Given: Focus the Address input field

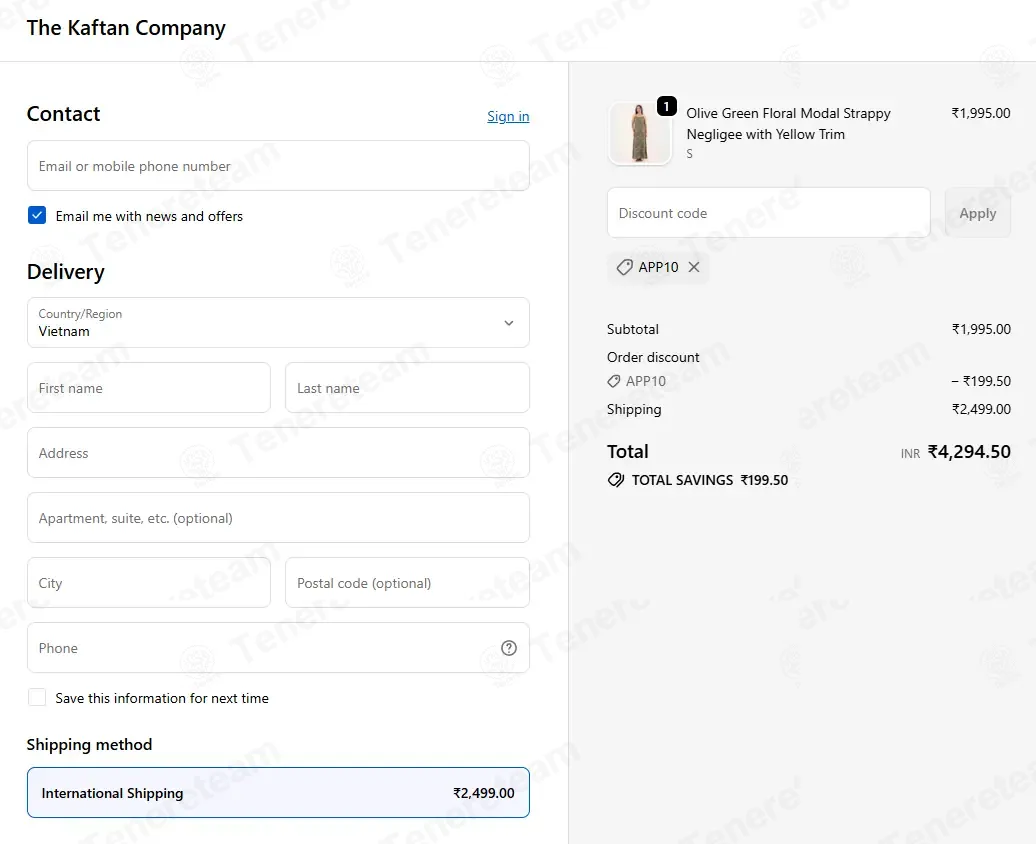Looking at the screenshot, I should tap(278, 453).
